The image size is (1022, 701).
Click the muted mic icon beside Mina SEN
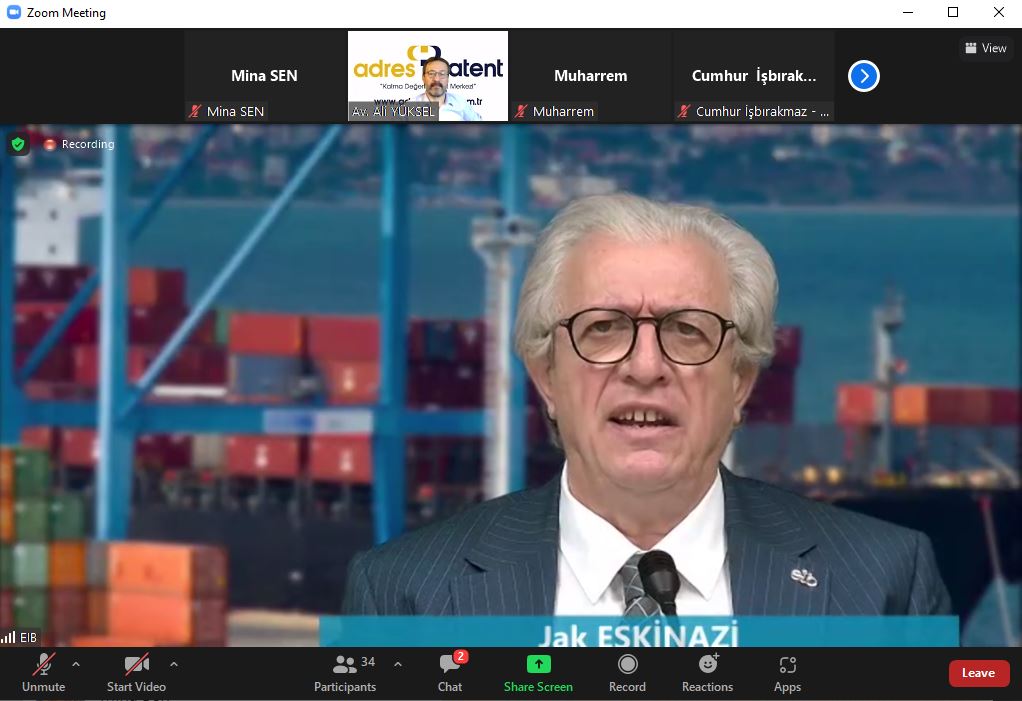(195, 111)
